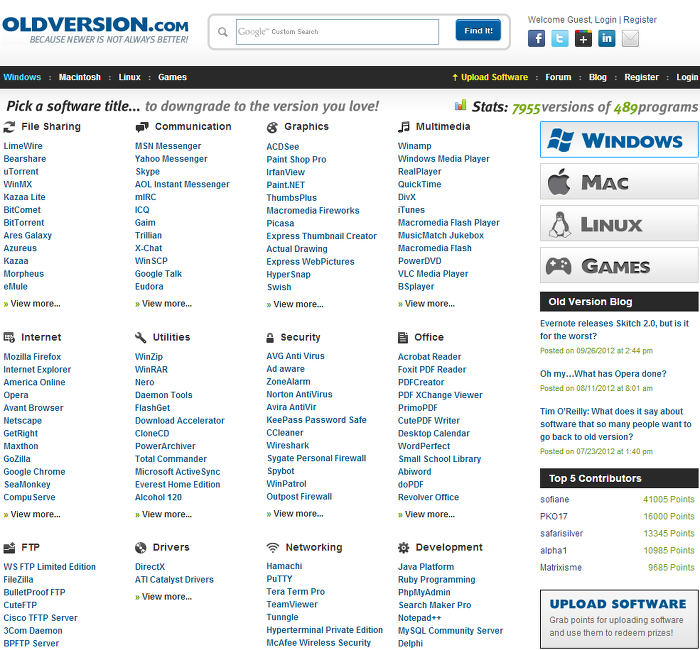The height and width of the screenshot is (650, 700).
Task: Open contributor sofiane's profile
Action: pyautogui.click(x=554, y=500)
